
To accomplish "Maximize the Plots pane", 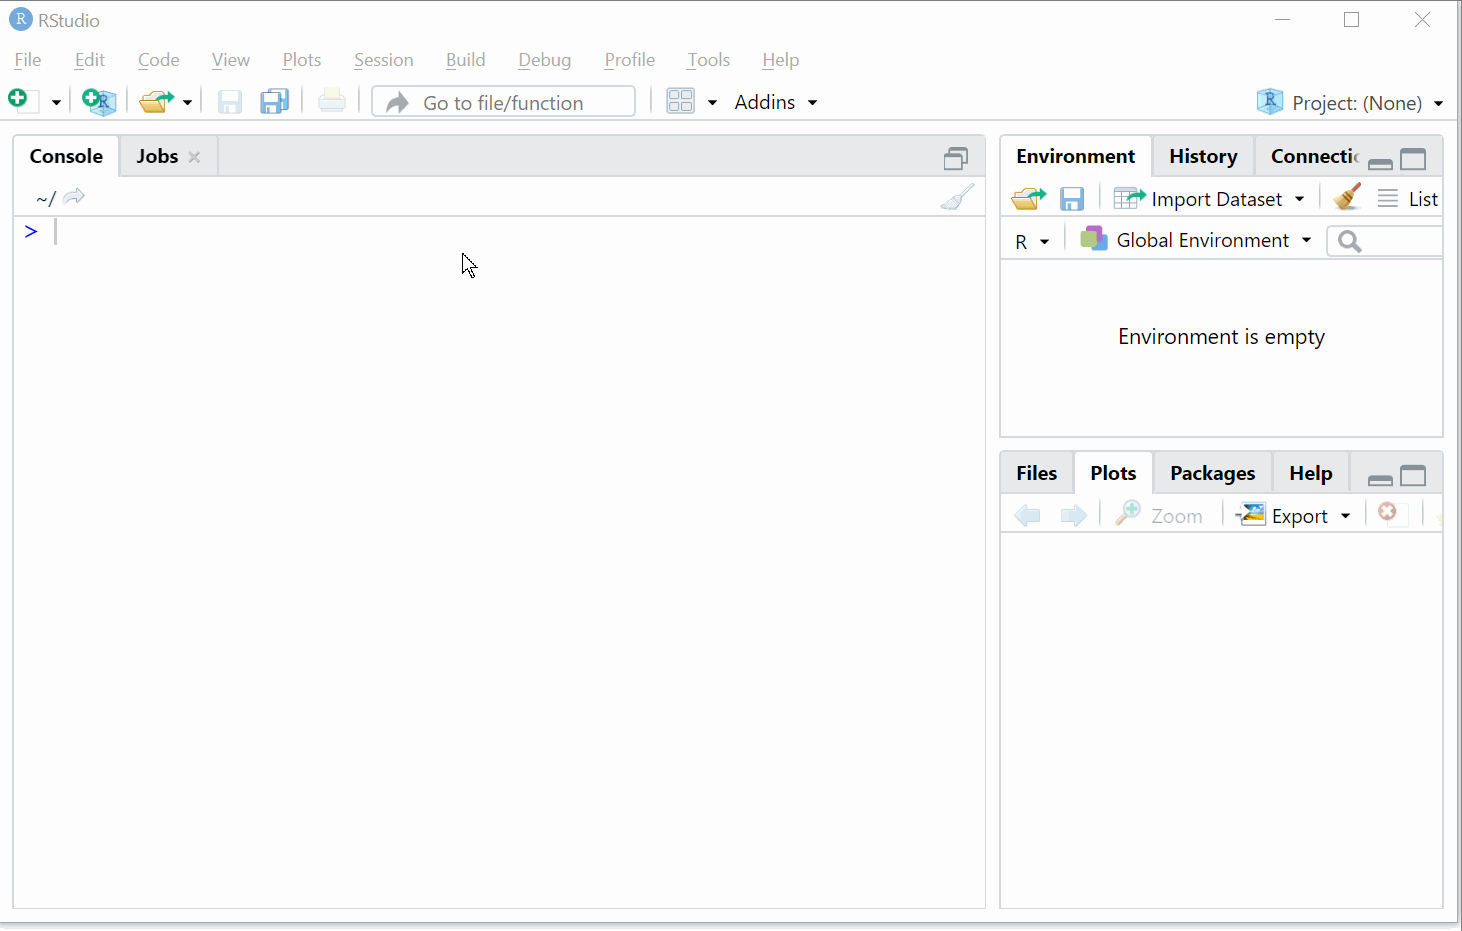I will point(1413,476).
